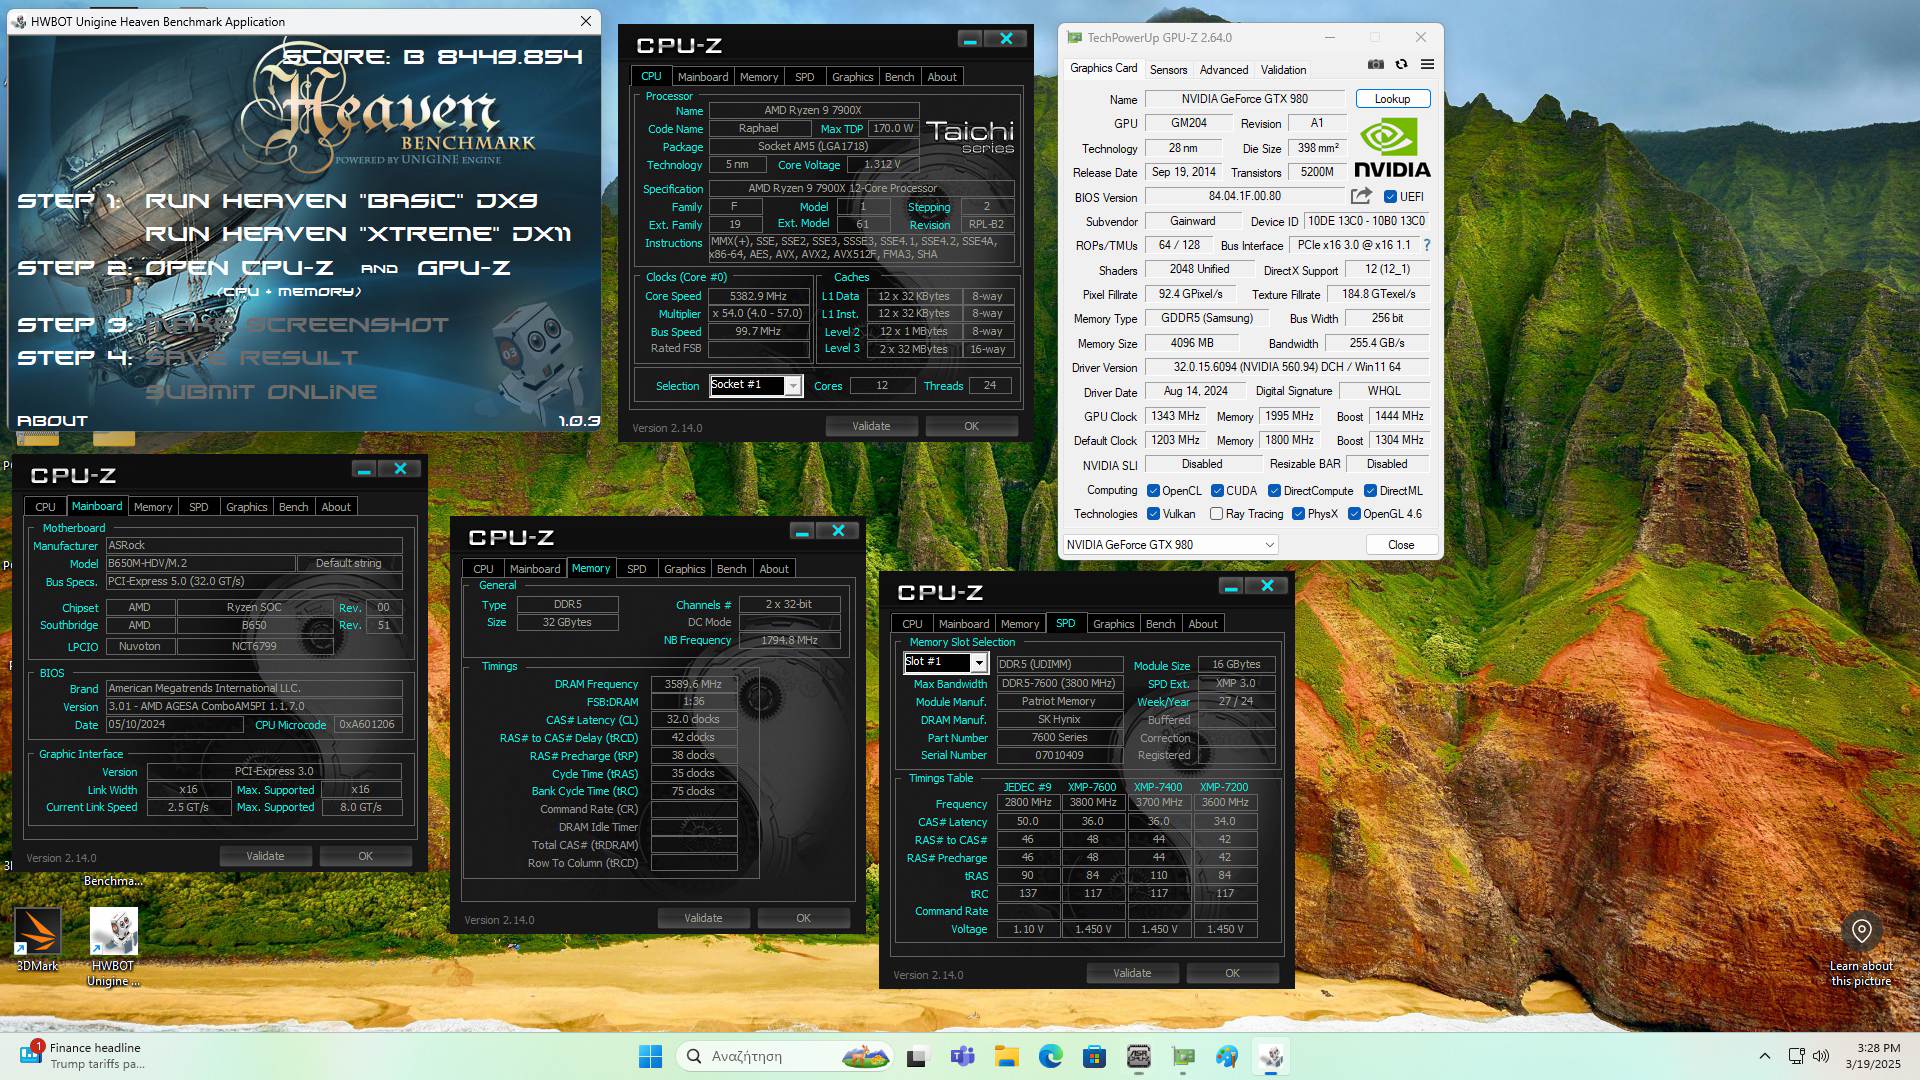Switch to the ASRock app on the taskbar
Viewport: 1920px width, 1080px height.
[1138, 1056]
